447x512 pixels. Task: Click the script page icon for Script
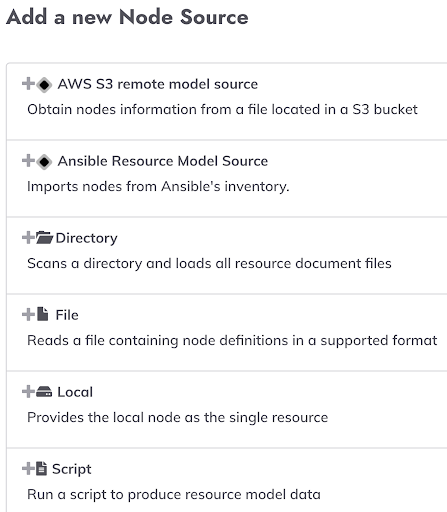pos(42,468)
